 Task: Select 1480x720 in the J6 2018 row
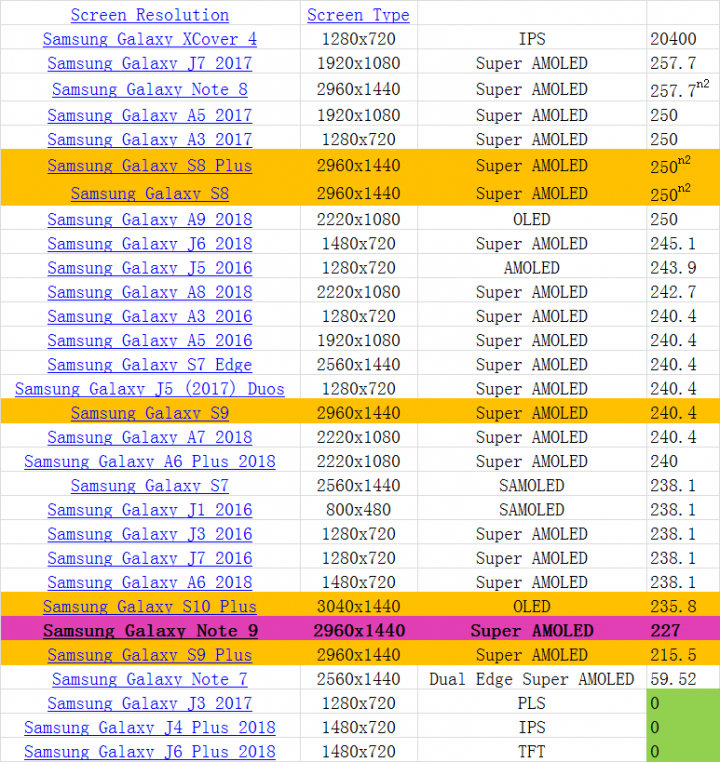[x=359, y=244]
